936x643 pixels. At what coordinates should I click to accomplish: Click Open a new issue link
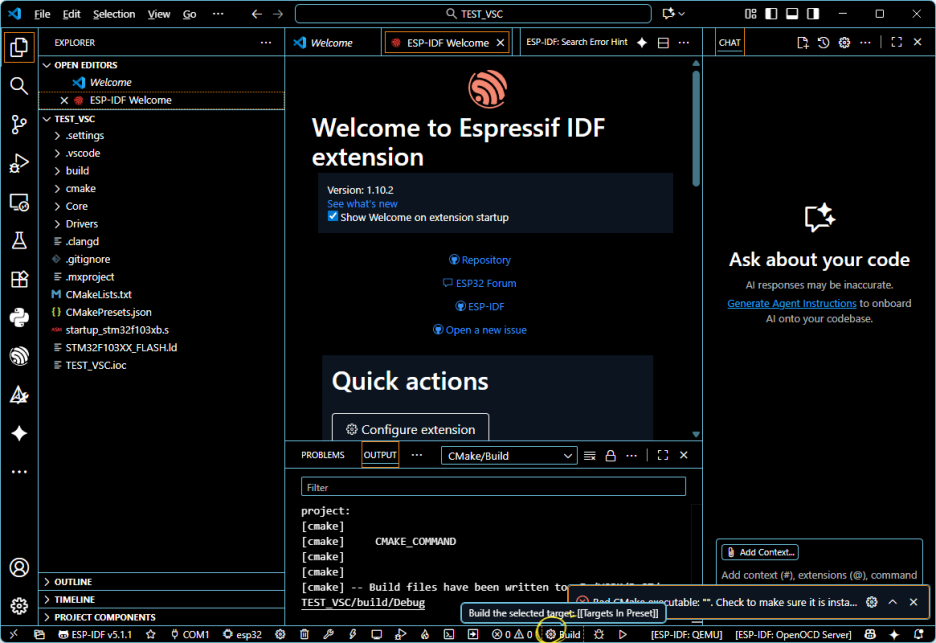[x=480, y=330]
